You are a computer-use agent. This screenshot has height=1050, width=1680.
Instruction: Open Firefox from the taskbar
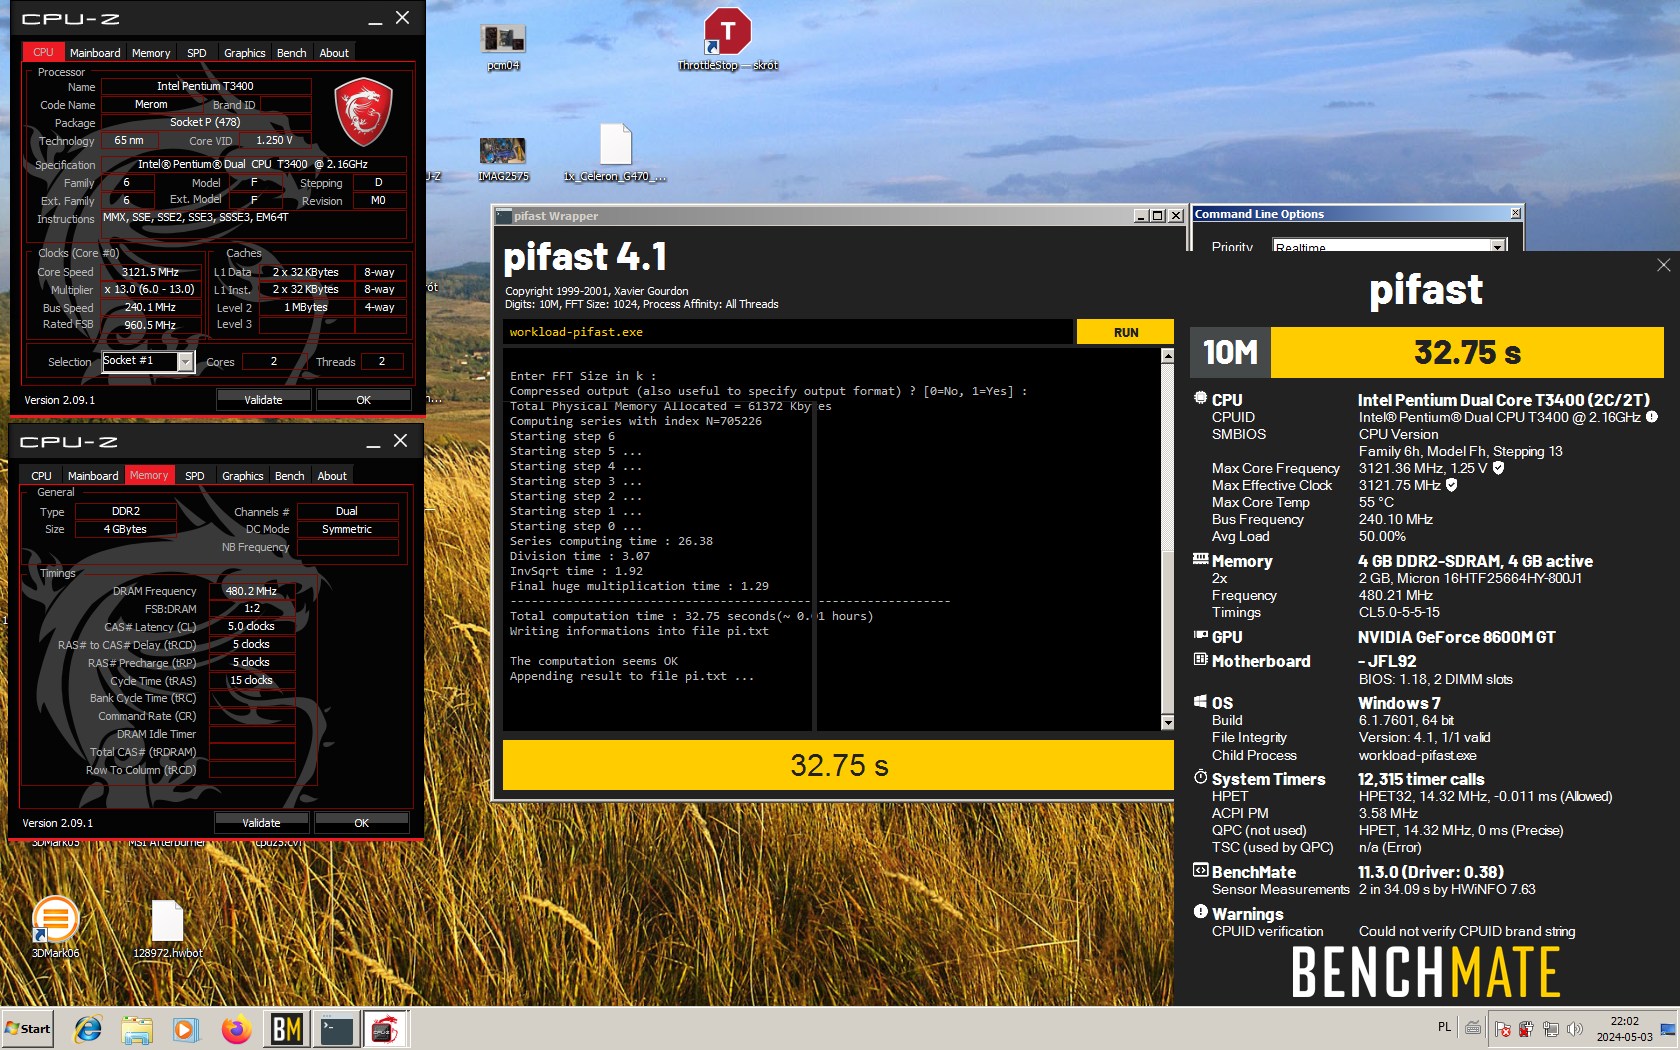(236, 1028)
